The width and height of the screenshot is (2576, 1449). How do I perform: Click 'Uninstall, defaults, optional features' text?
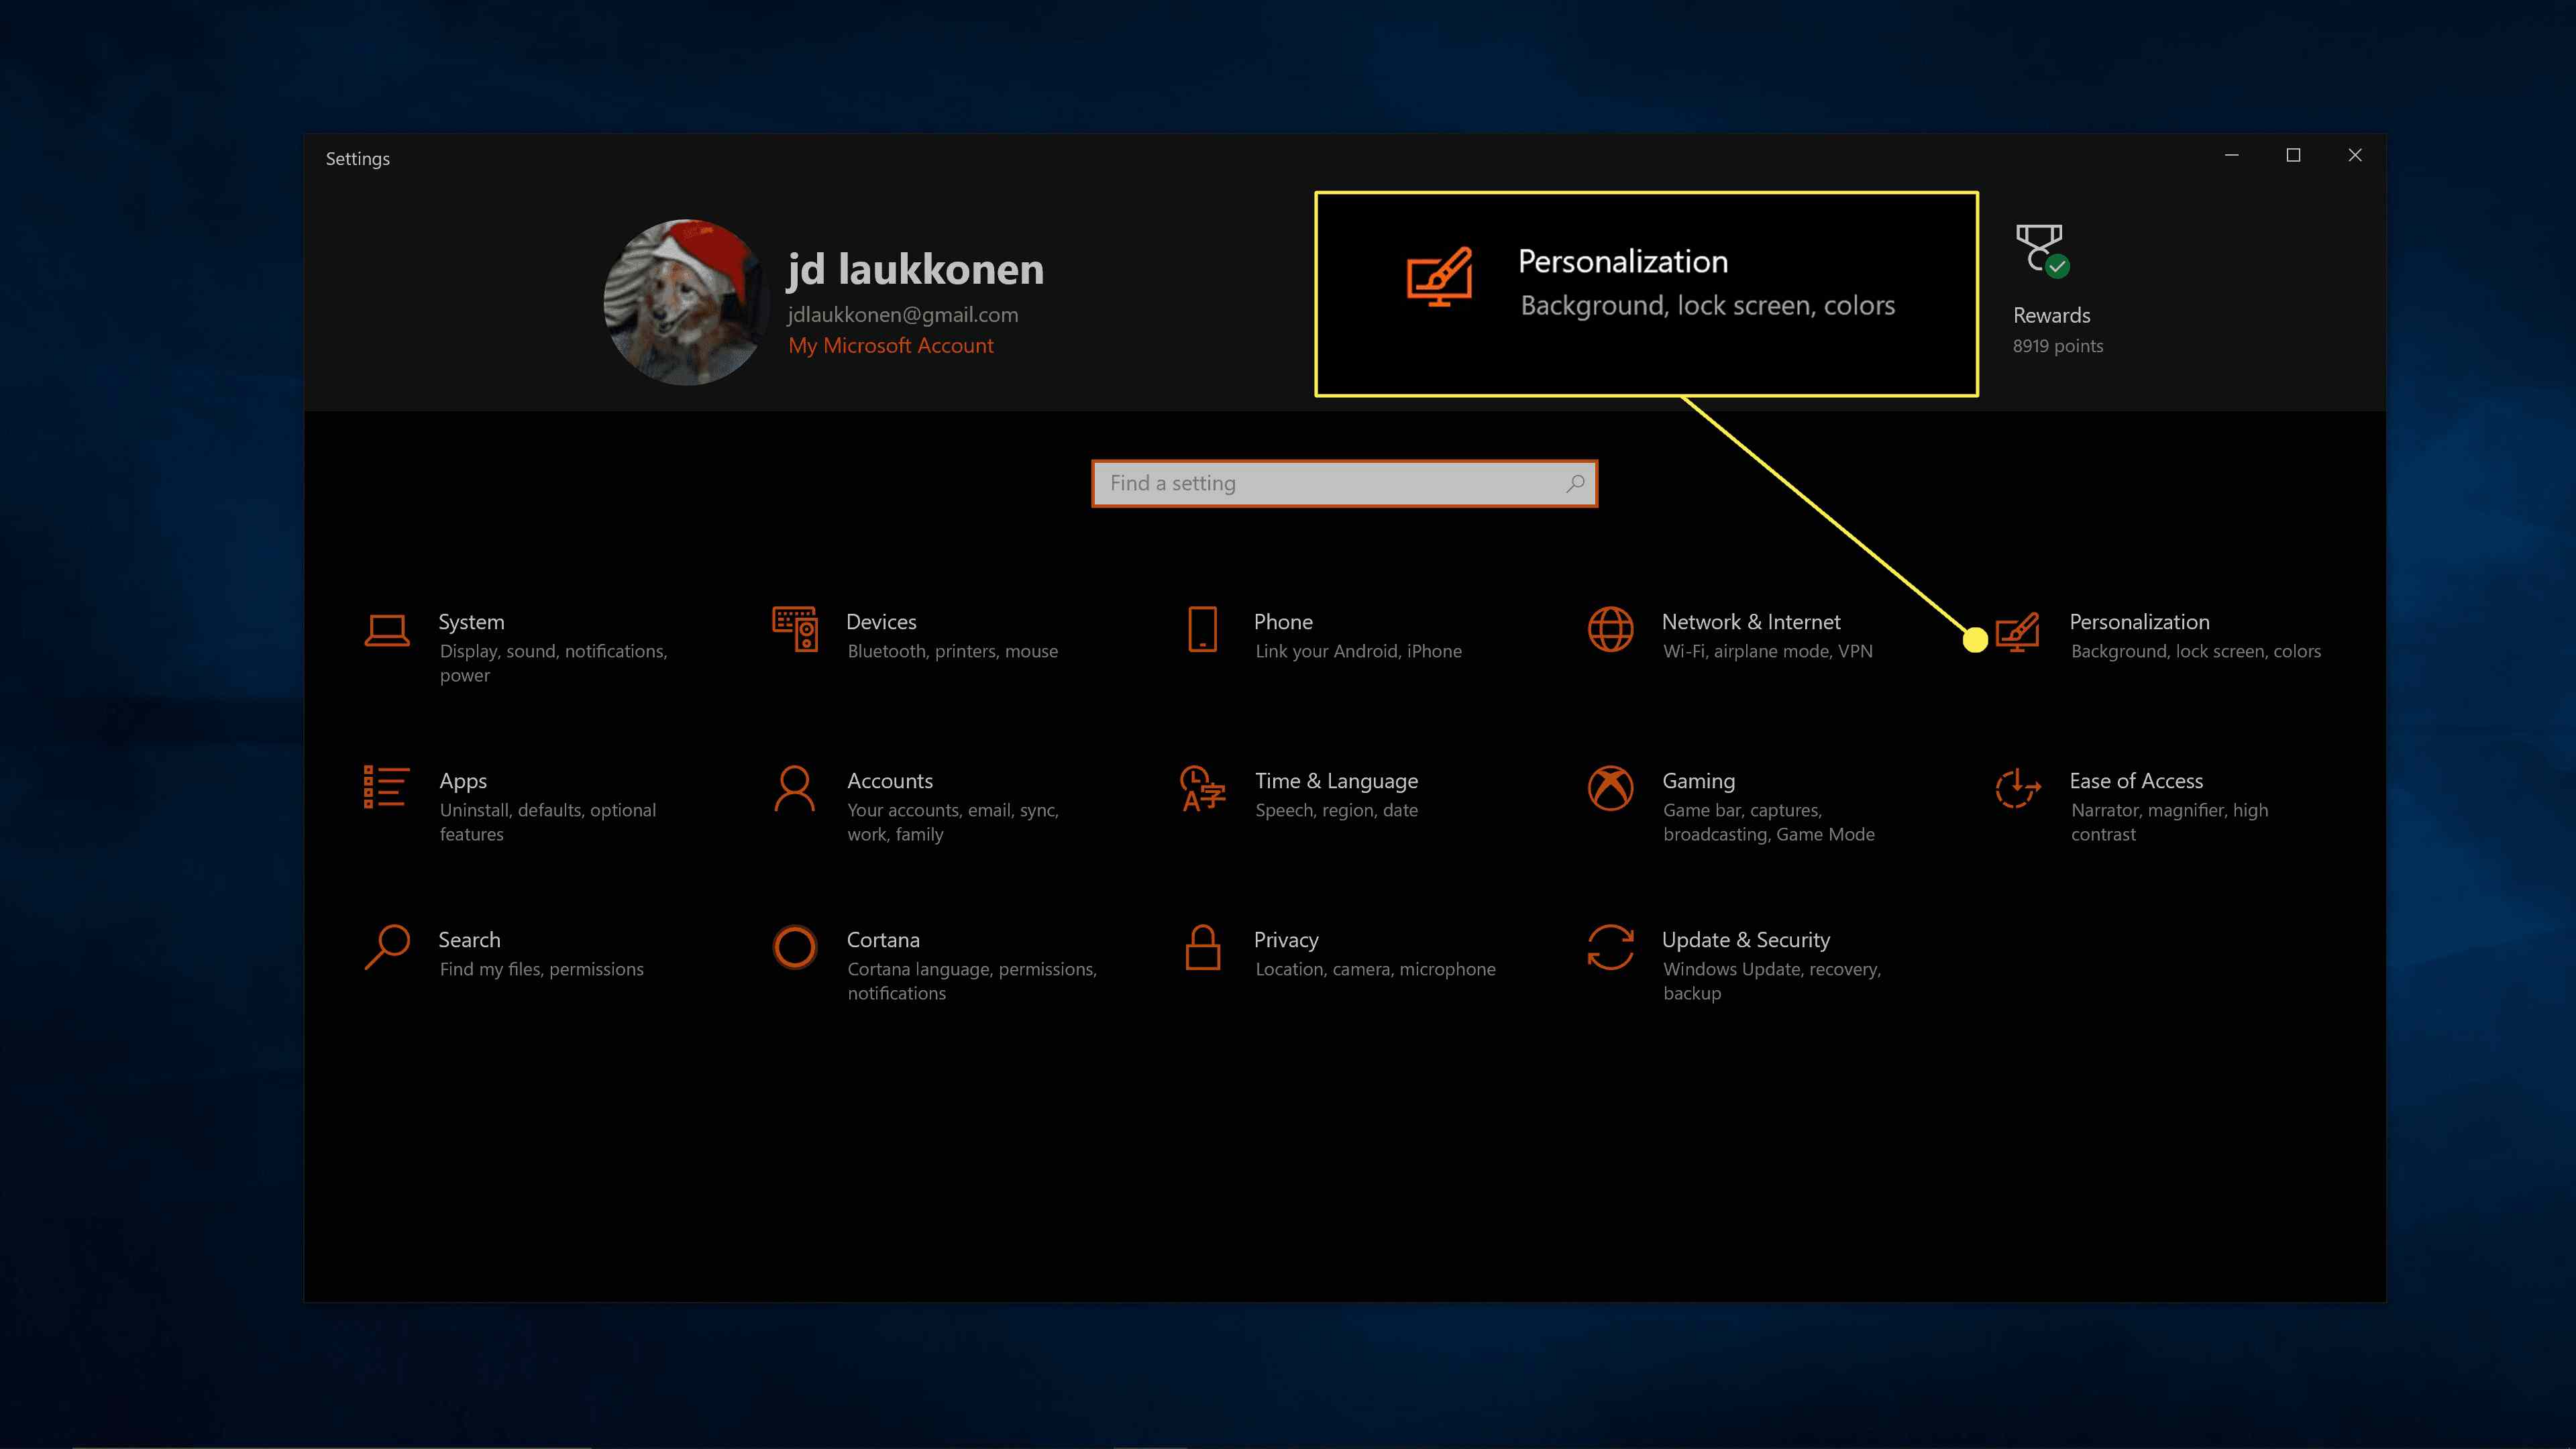point(547,822)
